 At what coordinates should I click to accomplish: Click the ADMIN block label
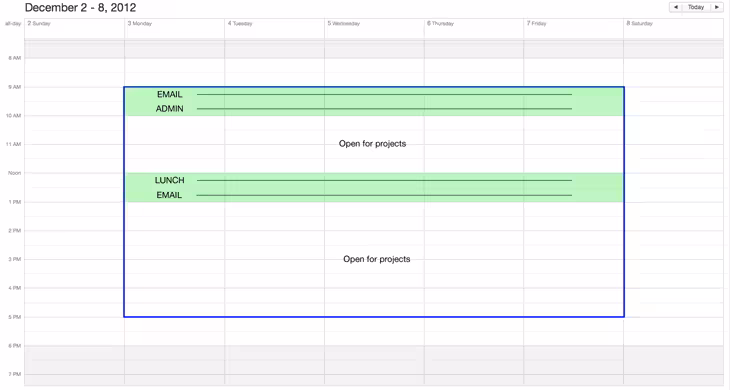[x=169, y=109]
